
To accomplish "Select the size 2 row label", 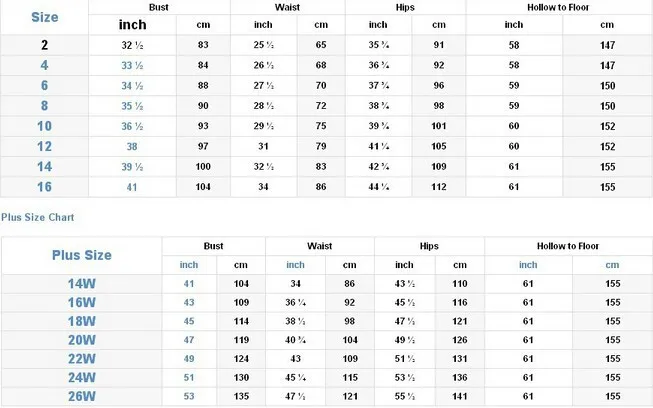I will tap(45, 45).
